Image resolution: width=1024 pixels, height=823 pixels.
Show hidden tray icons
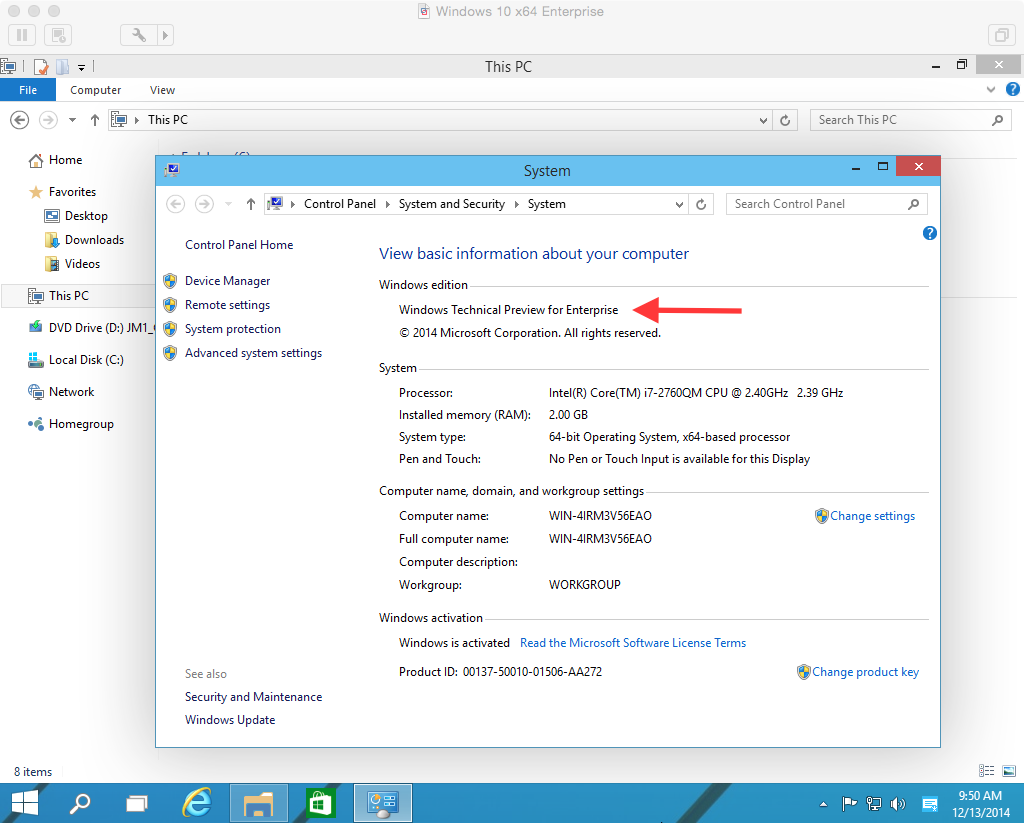click(x=824, y=804)
